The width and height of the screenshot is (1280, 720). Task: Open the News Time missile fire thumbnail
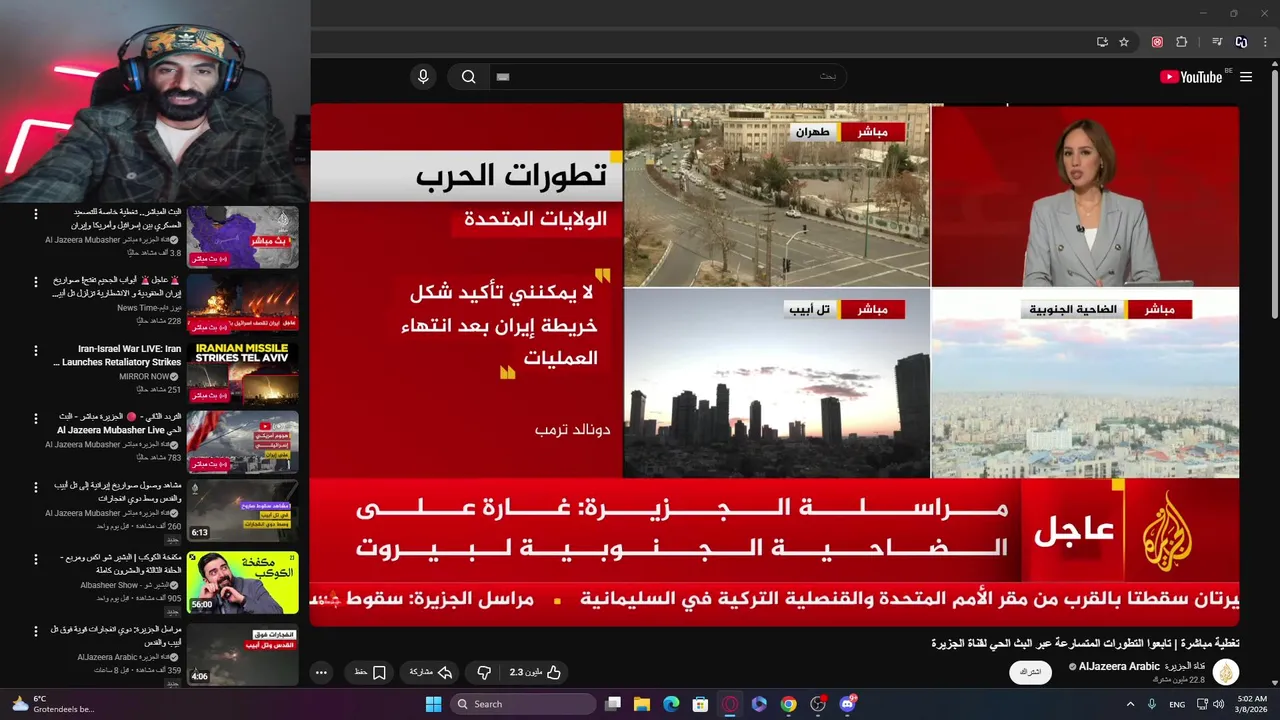[x=243, y=306]
